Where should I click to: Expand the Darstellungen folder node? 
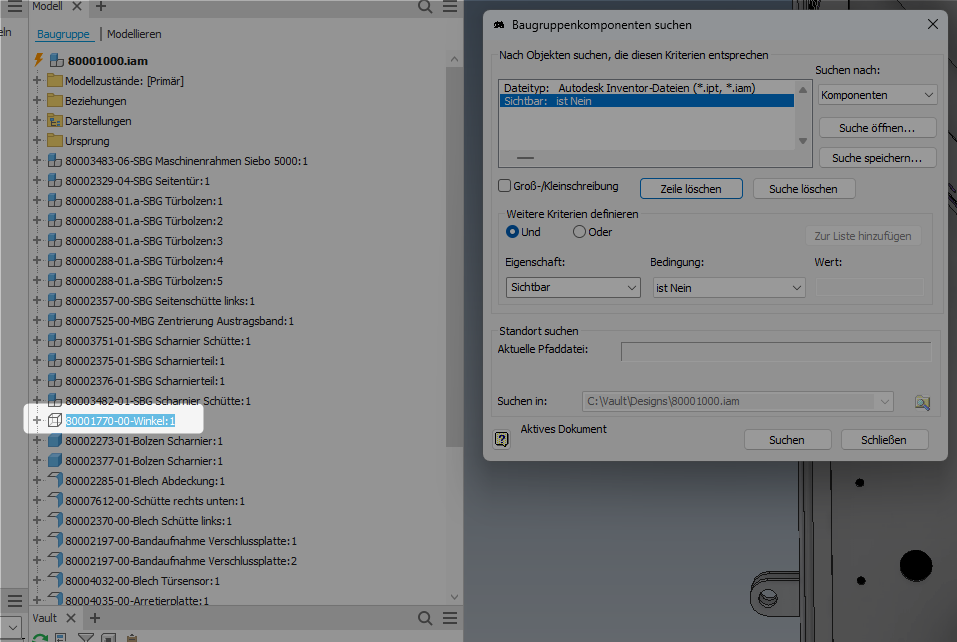(37, 120)
